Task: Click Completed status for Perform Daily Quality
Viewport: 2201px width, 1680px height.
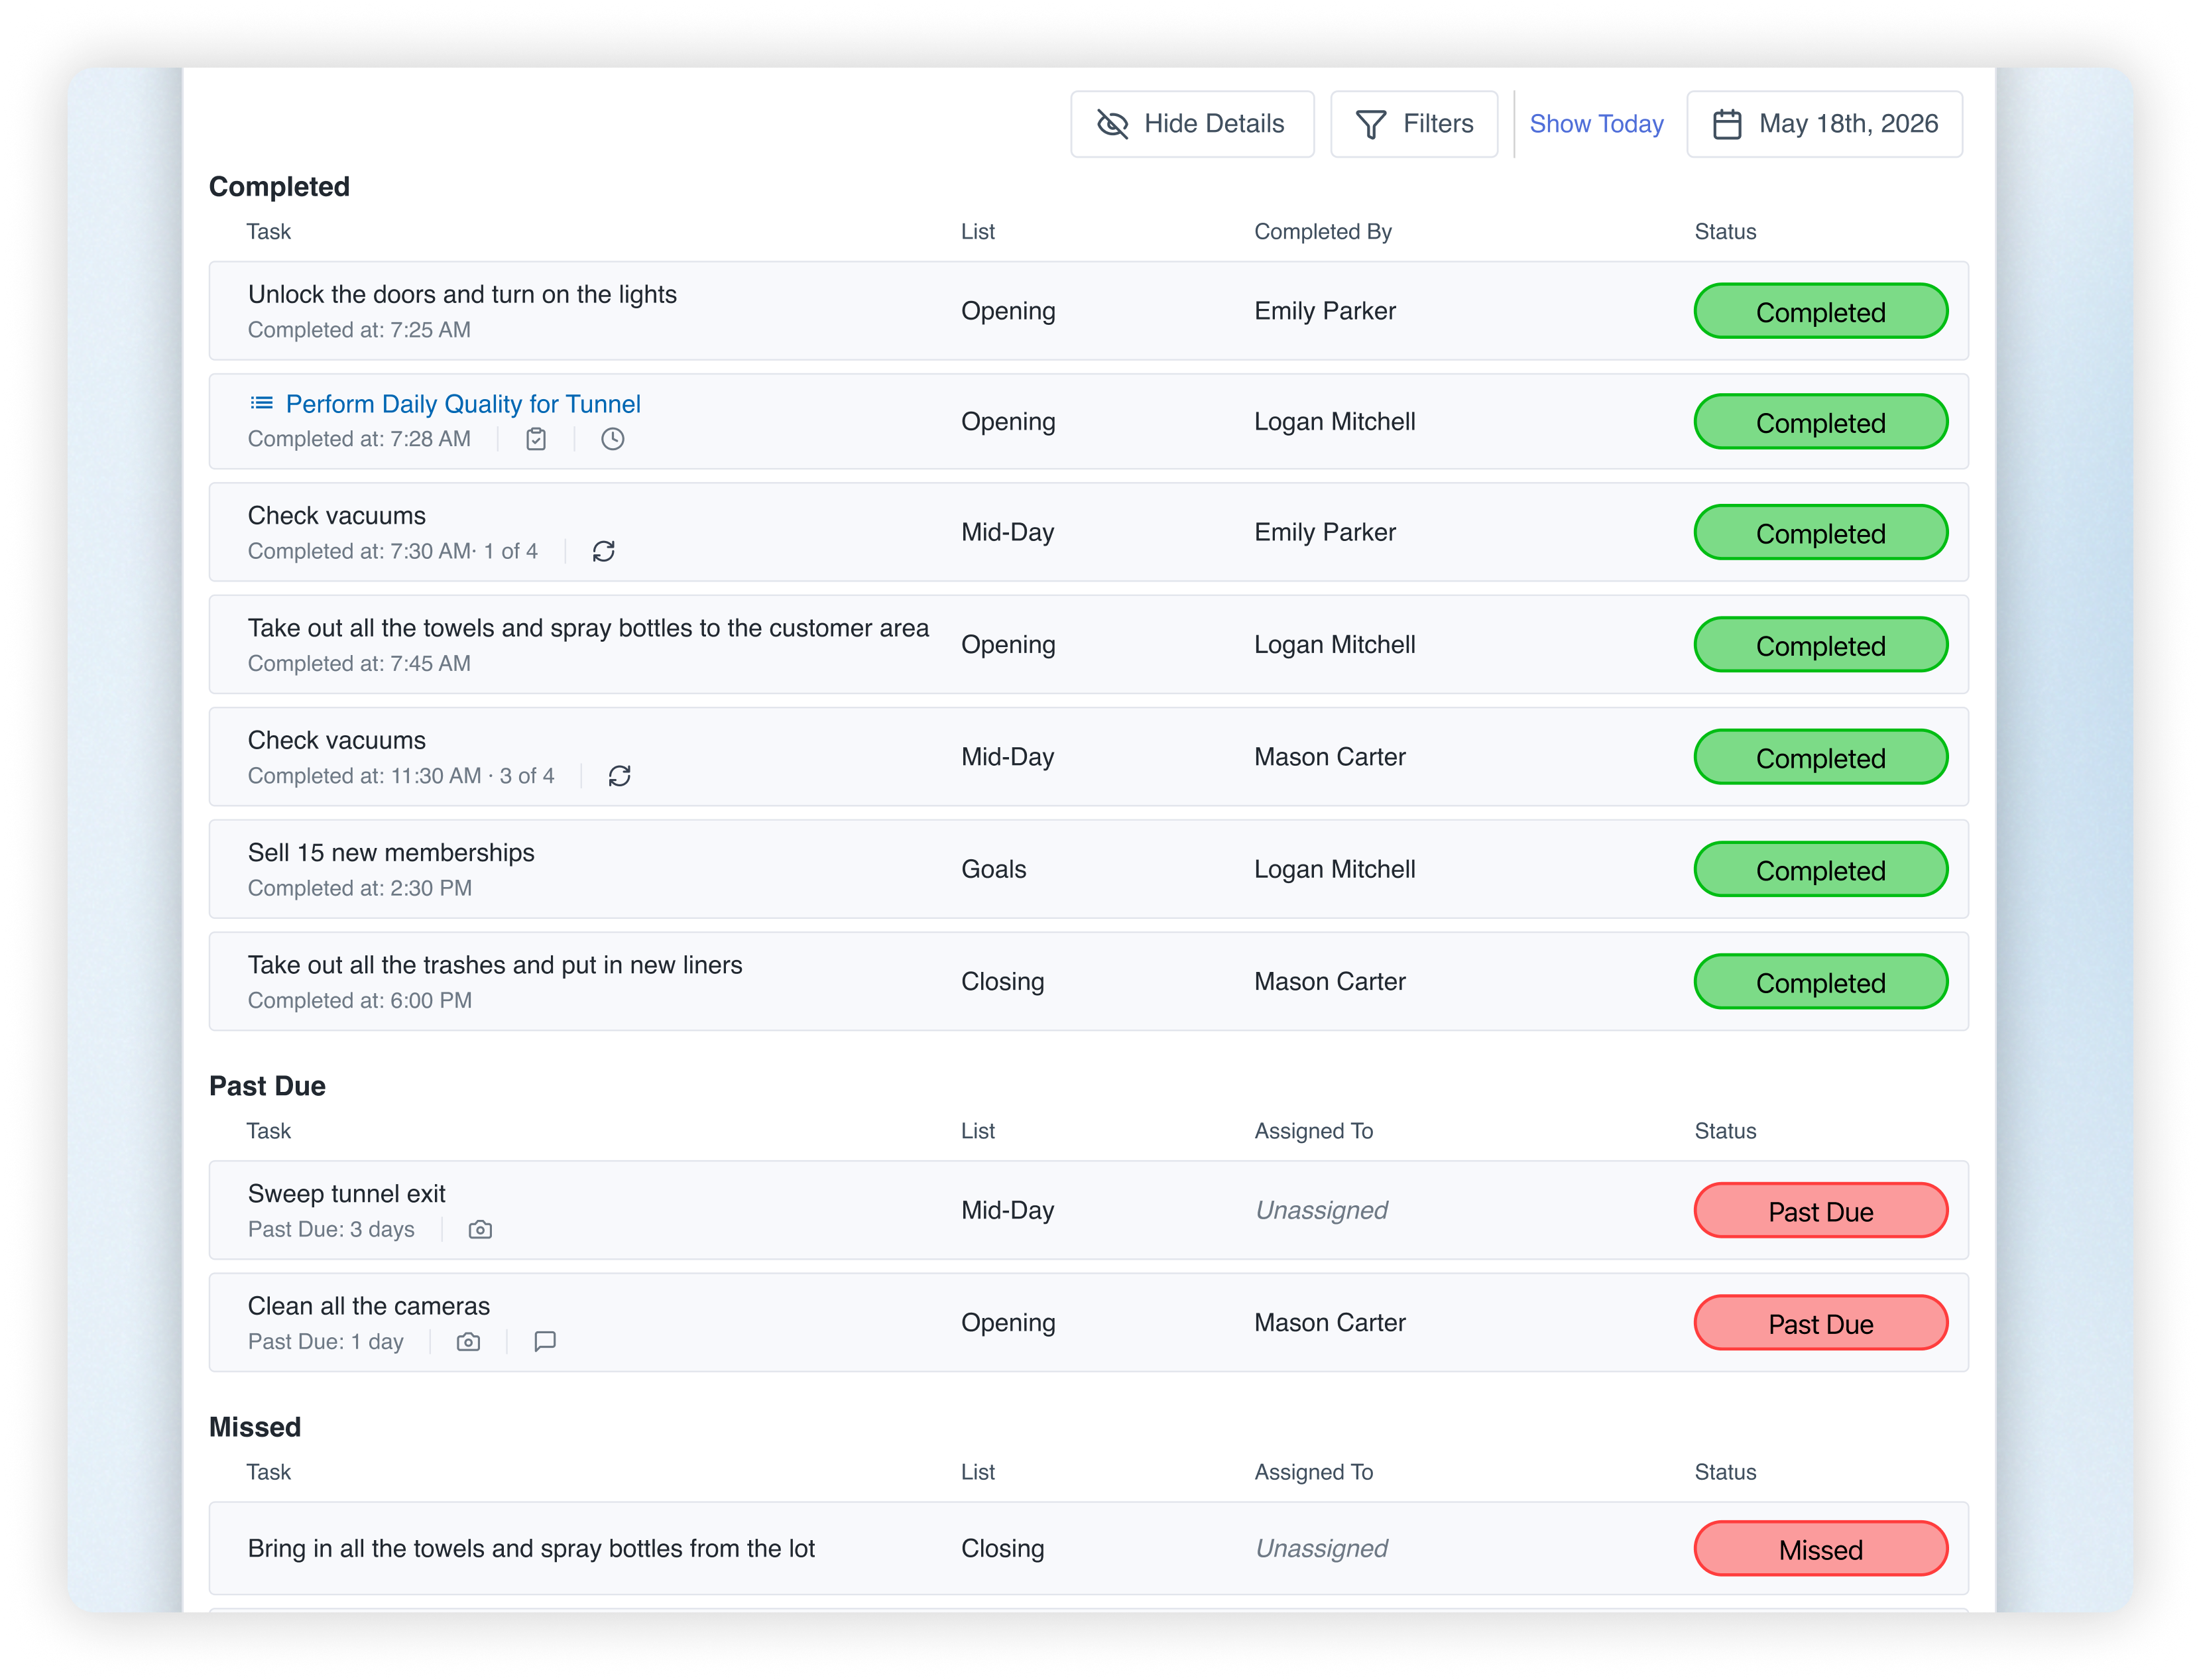Action: click(1820, 422)
